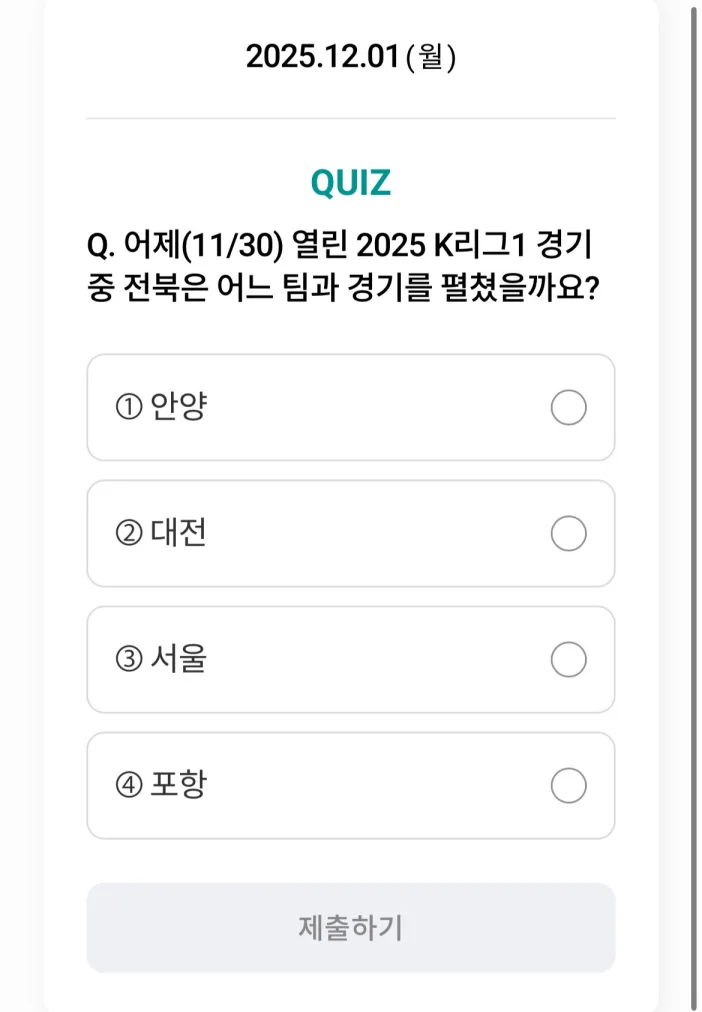Select the radio button for 대전
702x1012 pixels.
pyautogui.click(x=568, y=534)
